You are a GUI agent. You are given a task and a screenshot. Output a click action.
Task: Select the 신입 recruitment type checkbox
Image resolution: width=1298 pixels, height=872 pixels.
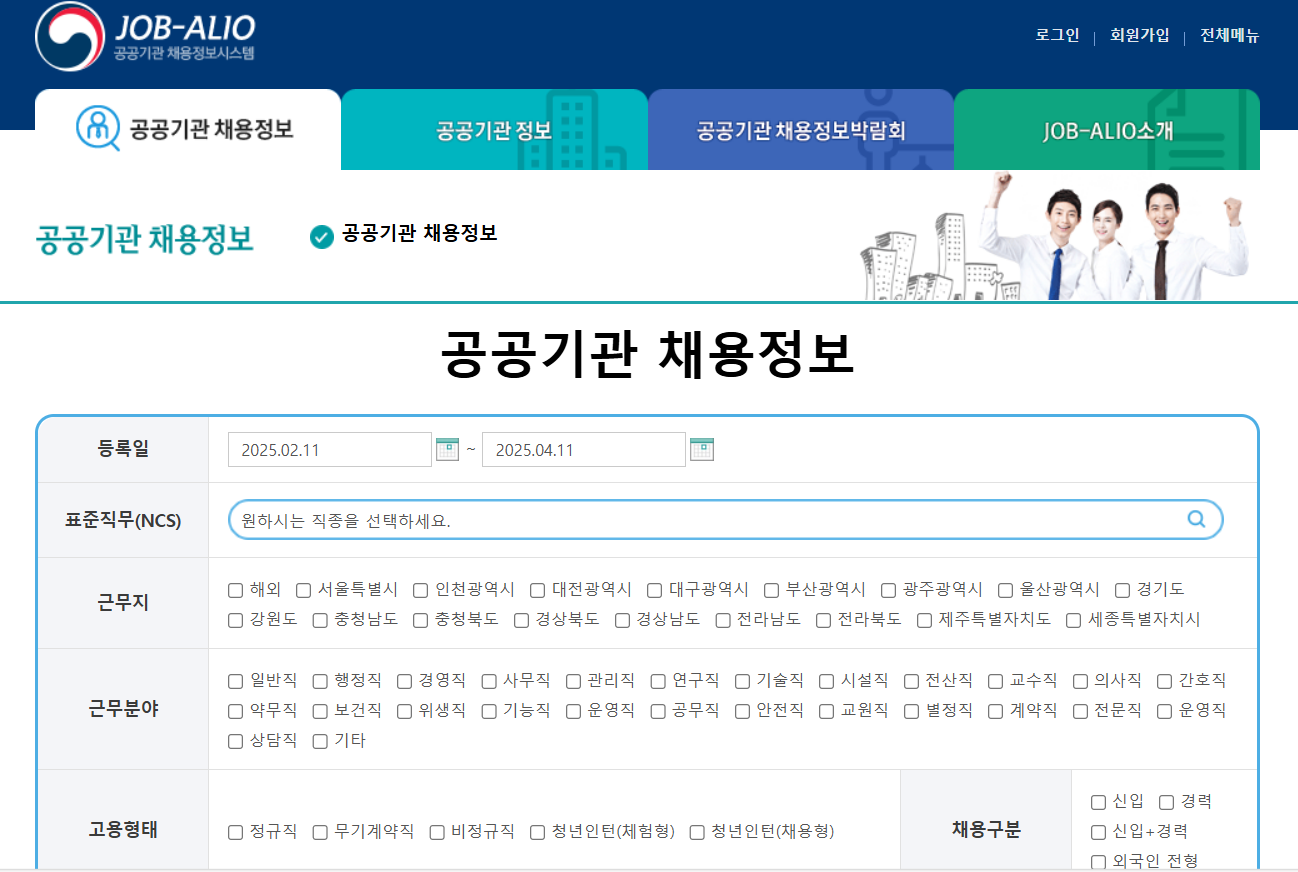coord(1097,800)
